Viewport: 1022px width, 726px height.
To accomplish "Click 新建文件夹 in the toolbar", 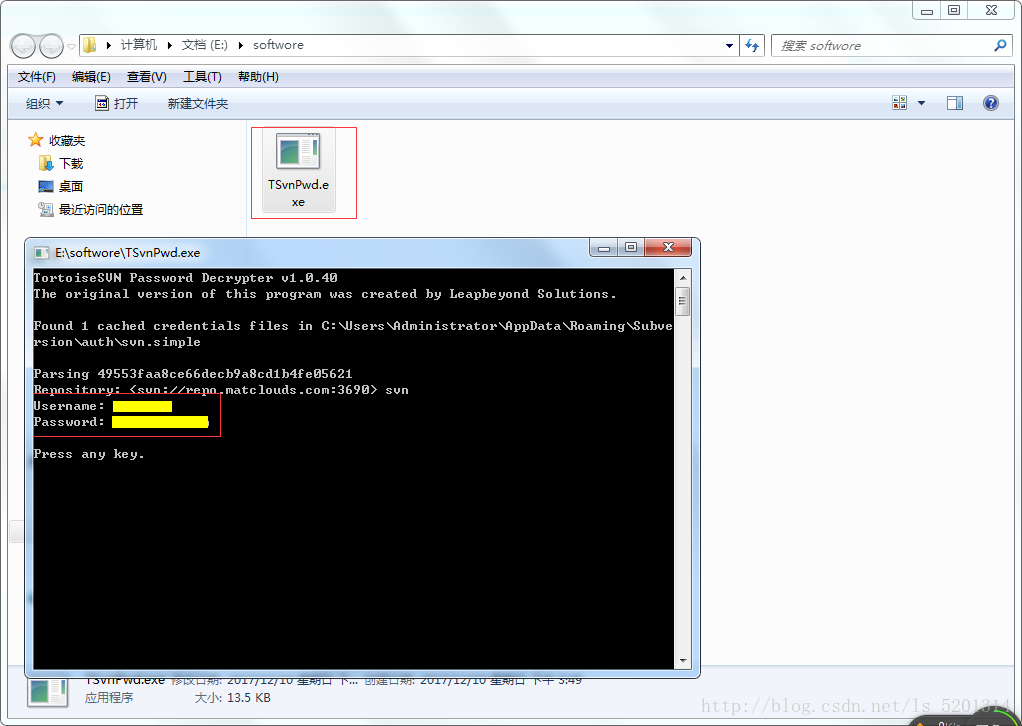I will pos(197,104).
